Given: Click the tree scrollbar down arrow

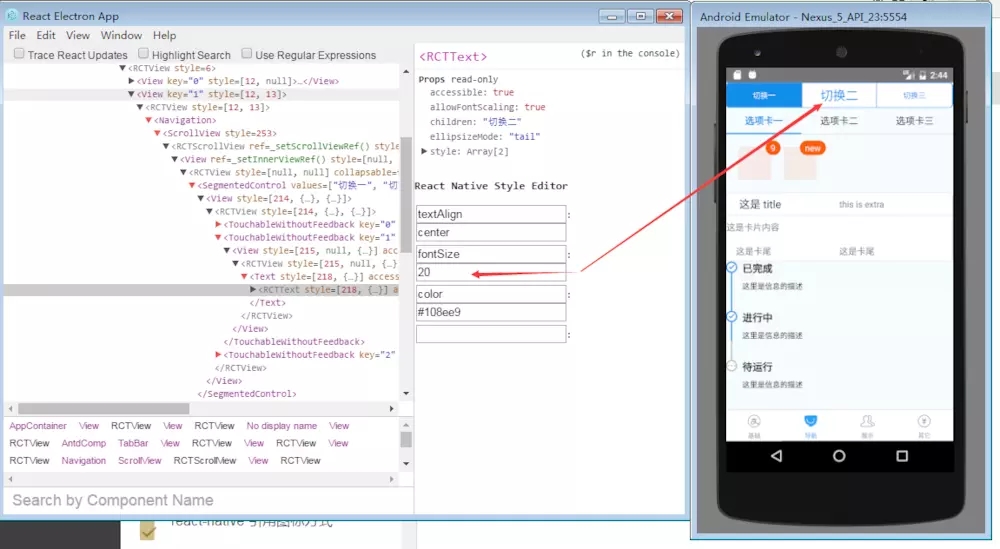Looking at the screenshot, I should [406, 393].
